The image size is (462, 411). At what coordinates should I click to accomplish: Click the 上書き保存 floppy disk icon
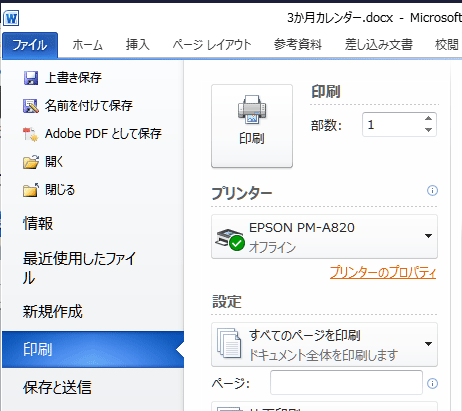pyautogui.click(x=31, y=78)
